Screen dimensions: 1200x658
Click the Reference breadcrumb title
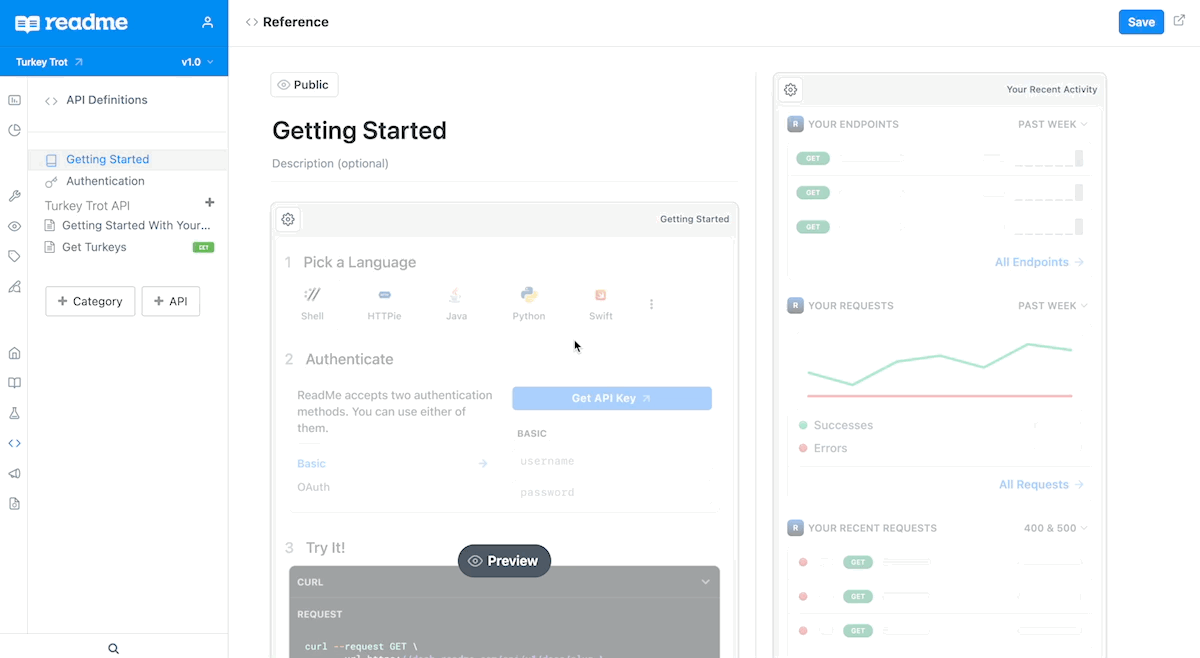(296, 22)
